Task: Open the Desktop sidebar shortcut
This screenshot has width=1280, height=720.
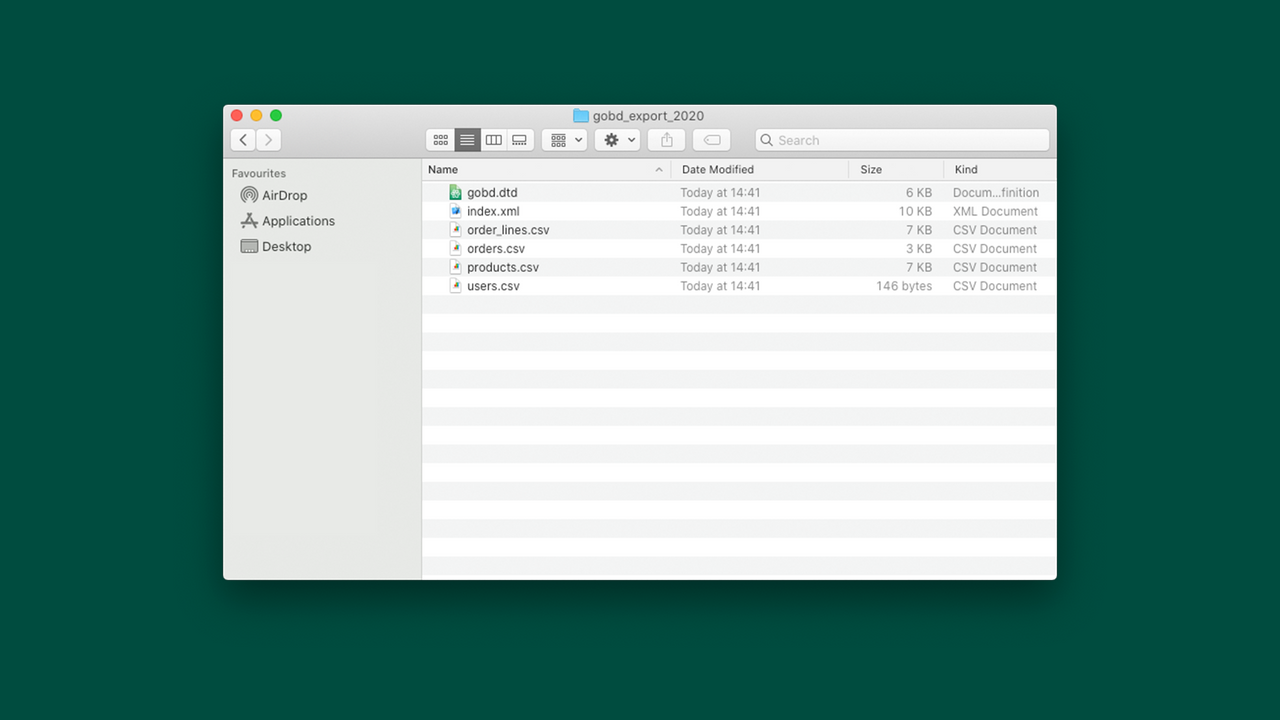Action: point(286,246)
